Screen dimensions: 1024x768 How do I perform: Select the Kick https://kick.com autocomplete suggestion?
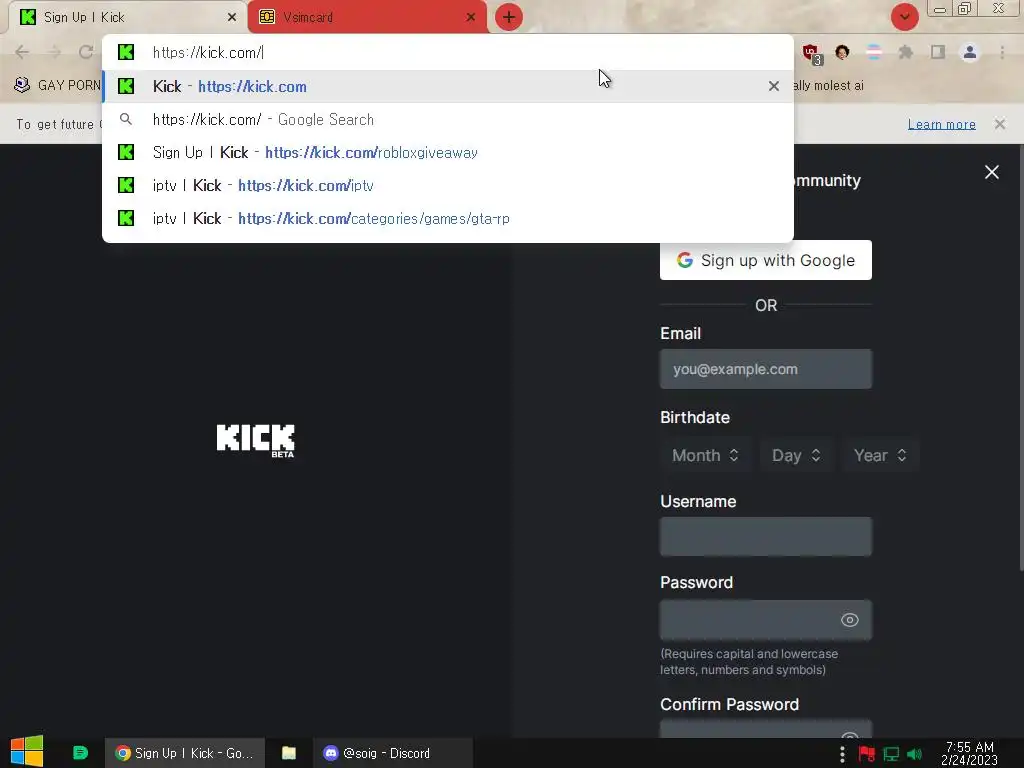point(448,86)
